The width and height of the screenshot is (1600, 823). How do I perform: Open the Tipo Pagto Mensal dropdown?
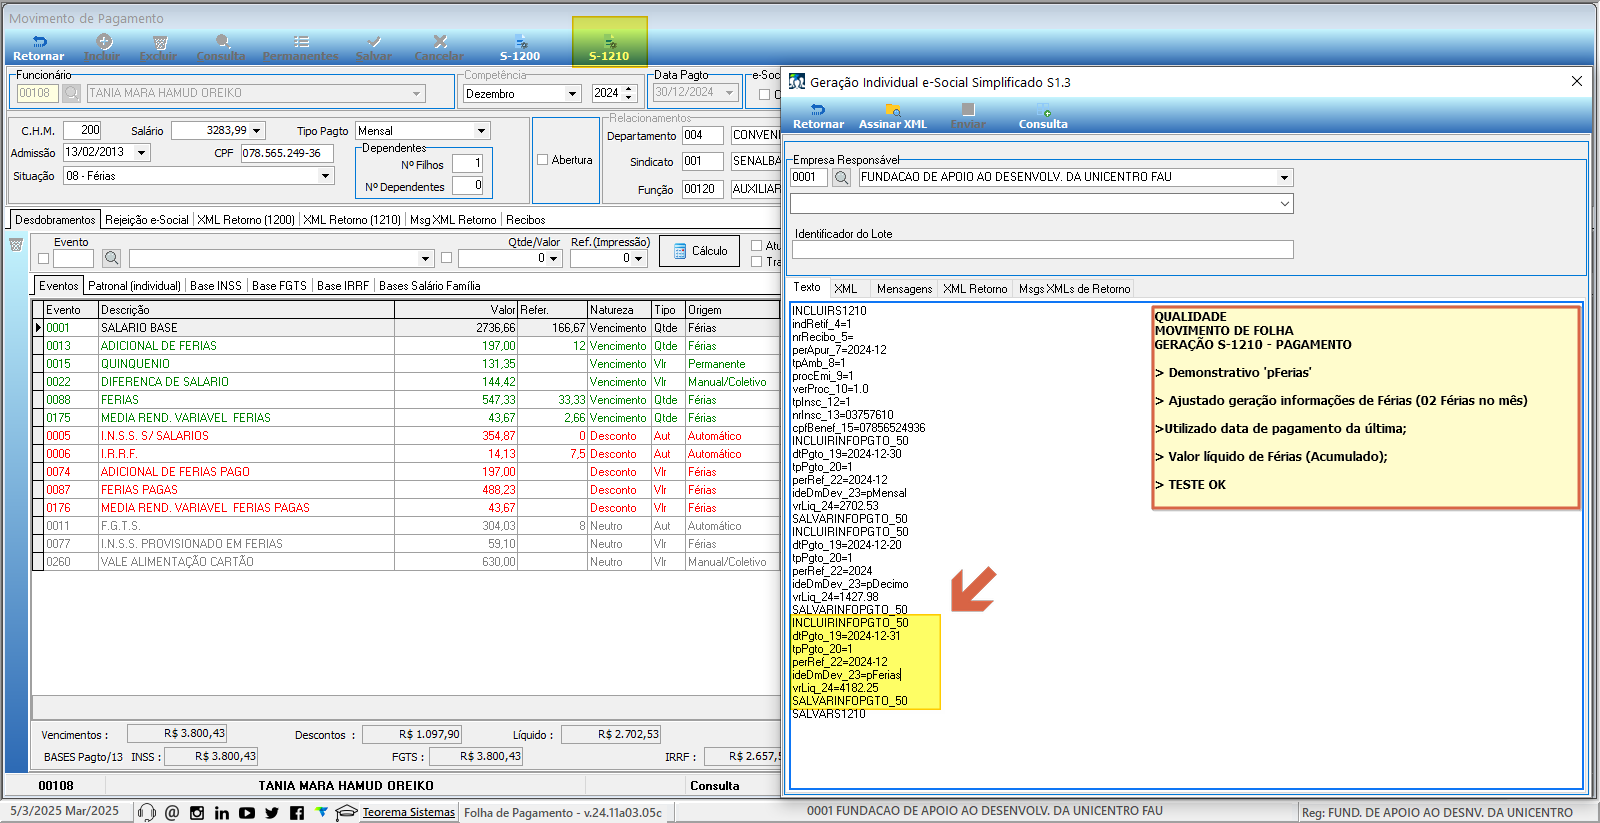[x=481, y=130]
